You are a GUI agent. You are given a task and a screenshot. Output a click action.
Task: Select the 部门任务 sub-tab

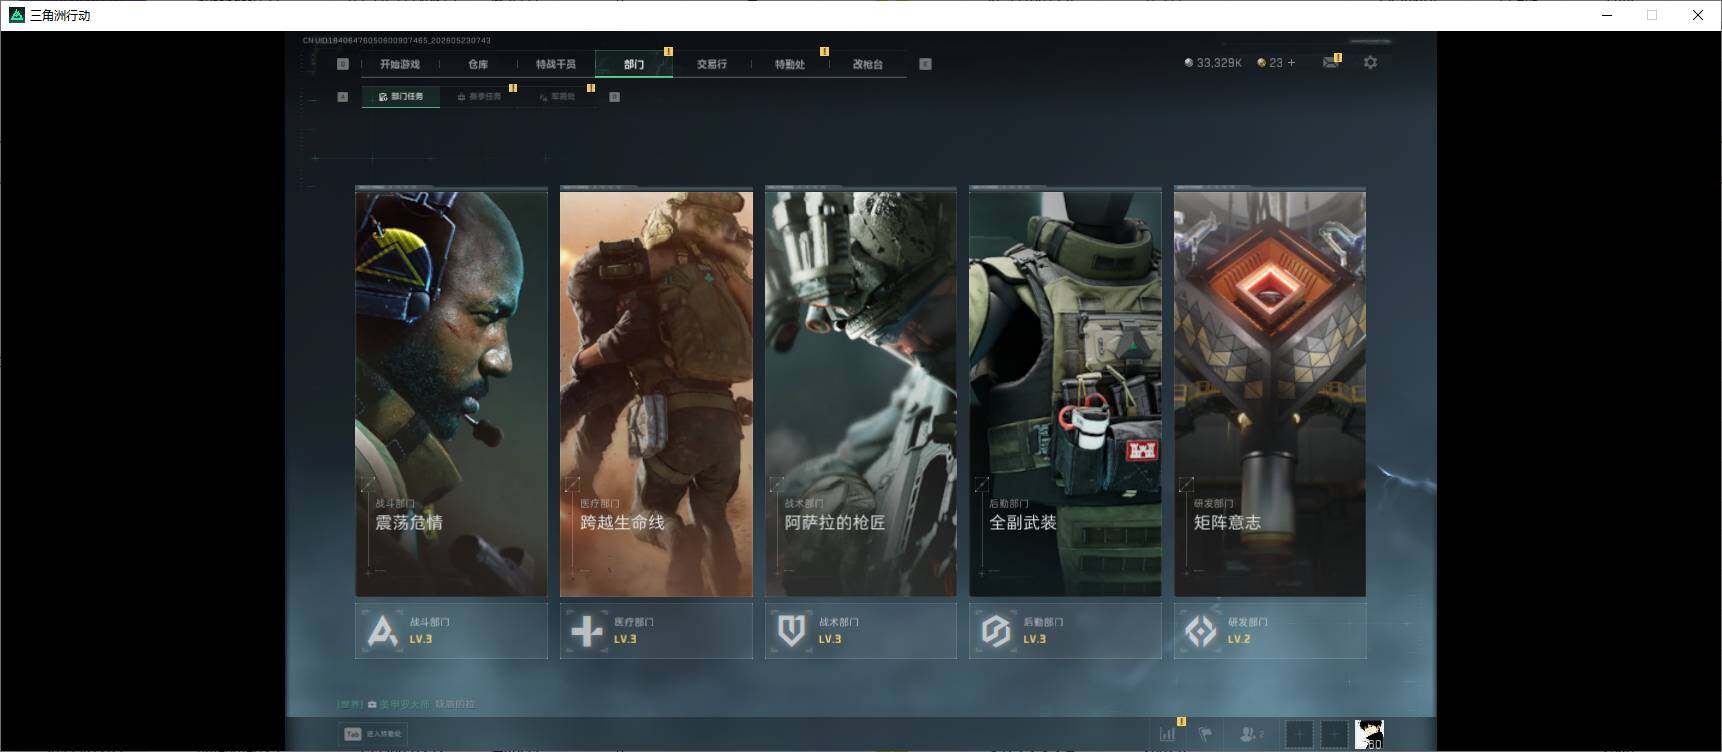[401, 97]
